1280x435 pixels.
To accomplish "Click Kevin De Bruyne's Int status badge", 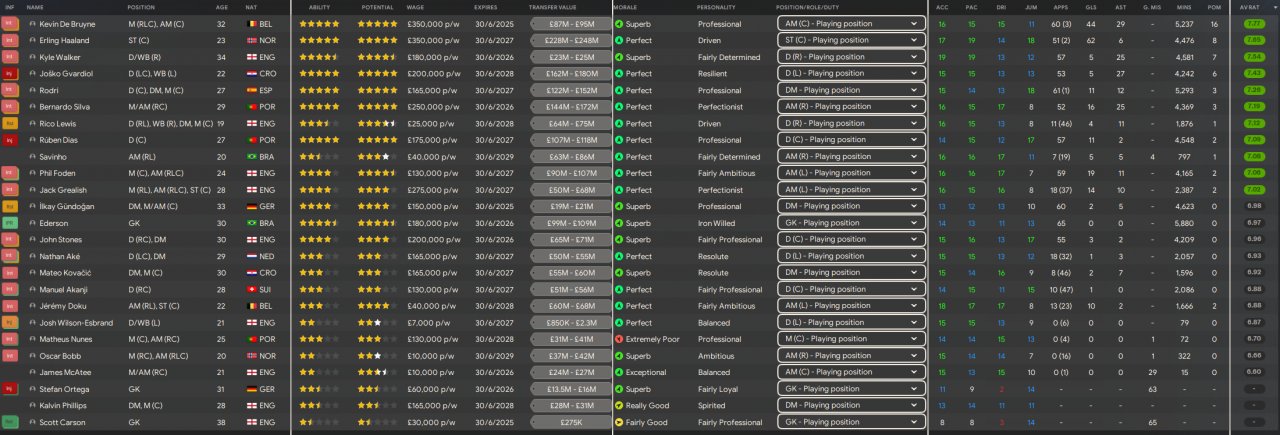I will [x=10, y=23].
